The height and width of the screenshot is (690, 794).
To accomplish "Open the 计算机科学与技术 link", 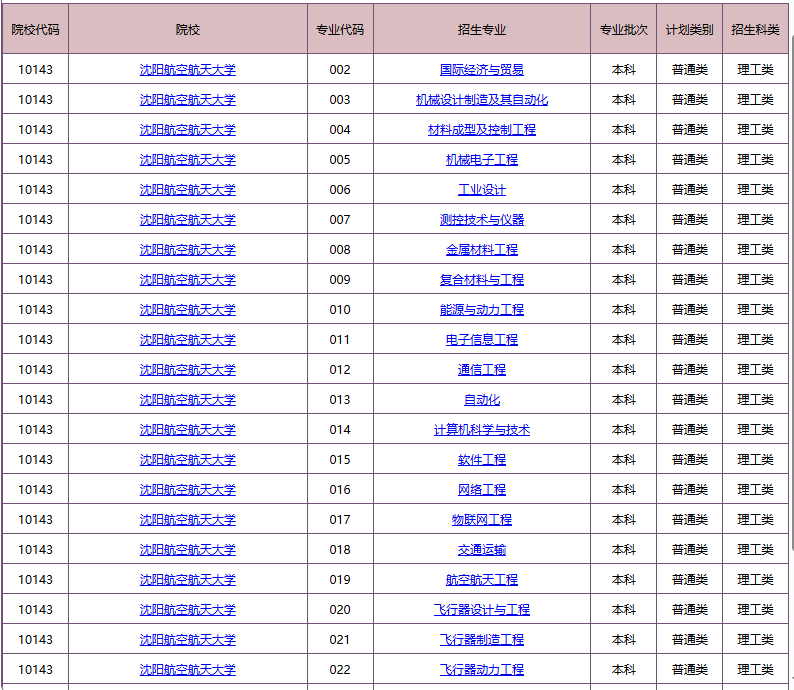I will point(481,430).
